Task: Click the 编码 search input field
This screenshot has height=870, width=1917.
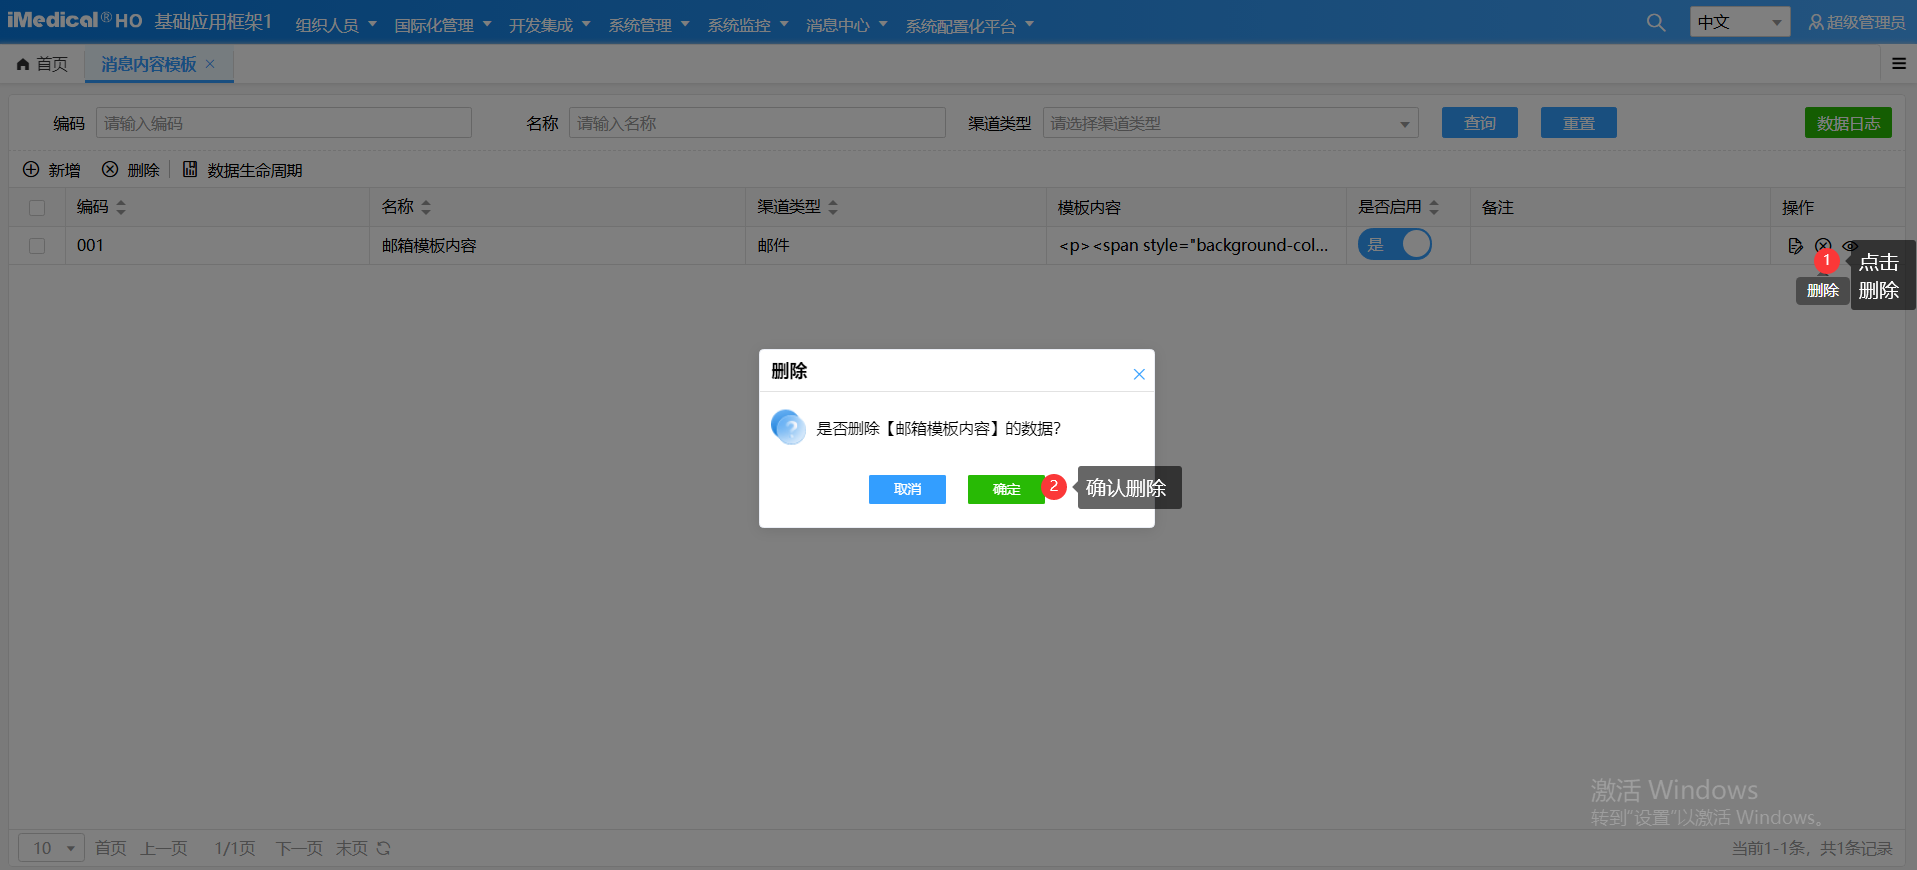Action: pyautogui.click(x=284, y=123)
